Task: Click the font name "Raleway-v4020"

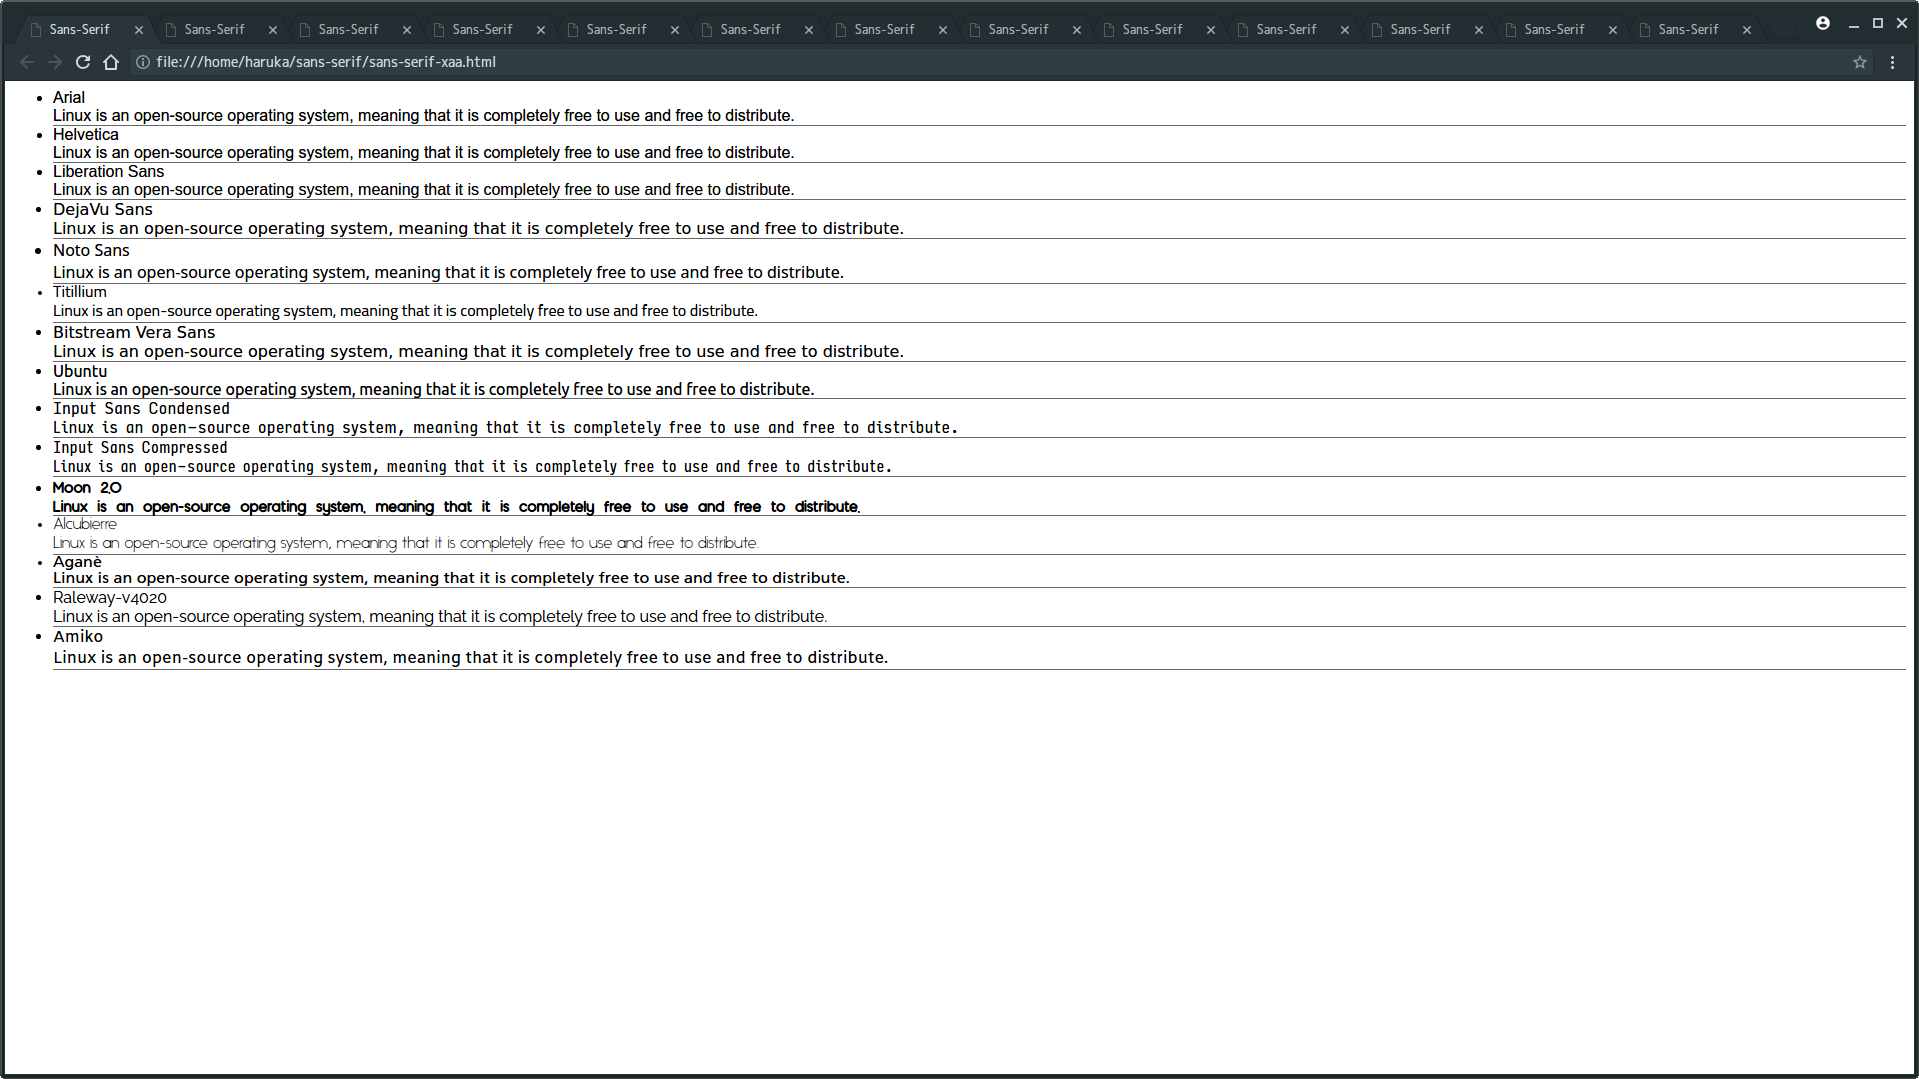Action: 110,597
